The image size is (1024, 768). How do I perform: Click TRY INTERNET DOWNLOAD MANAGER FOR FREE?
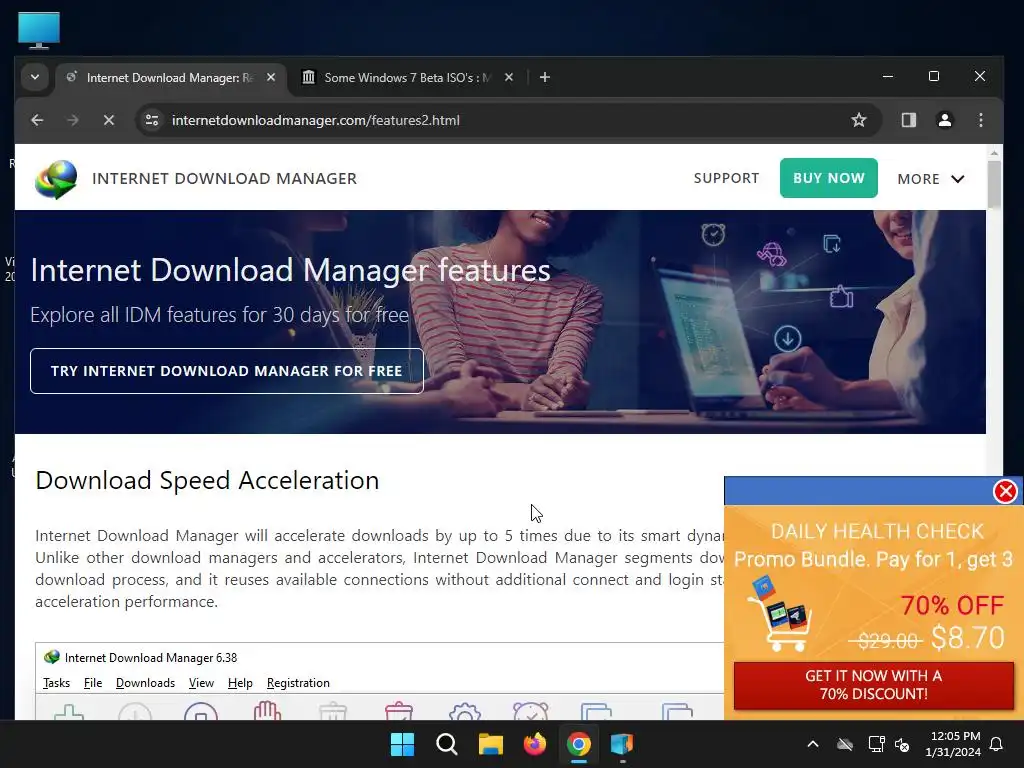[227, 371]
